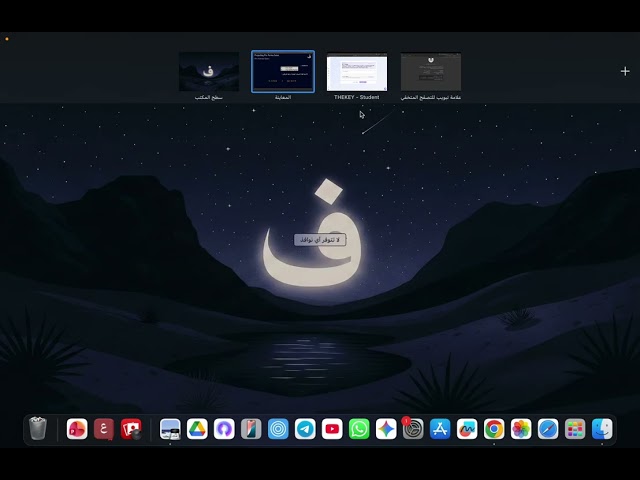
Task: Open the Preview app in Dock
Action: [170, 429]
